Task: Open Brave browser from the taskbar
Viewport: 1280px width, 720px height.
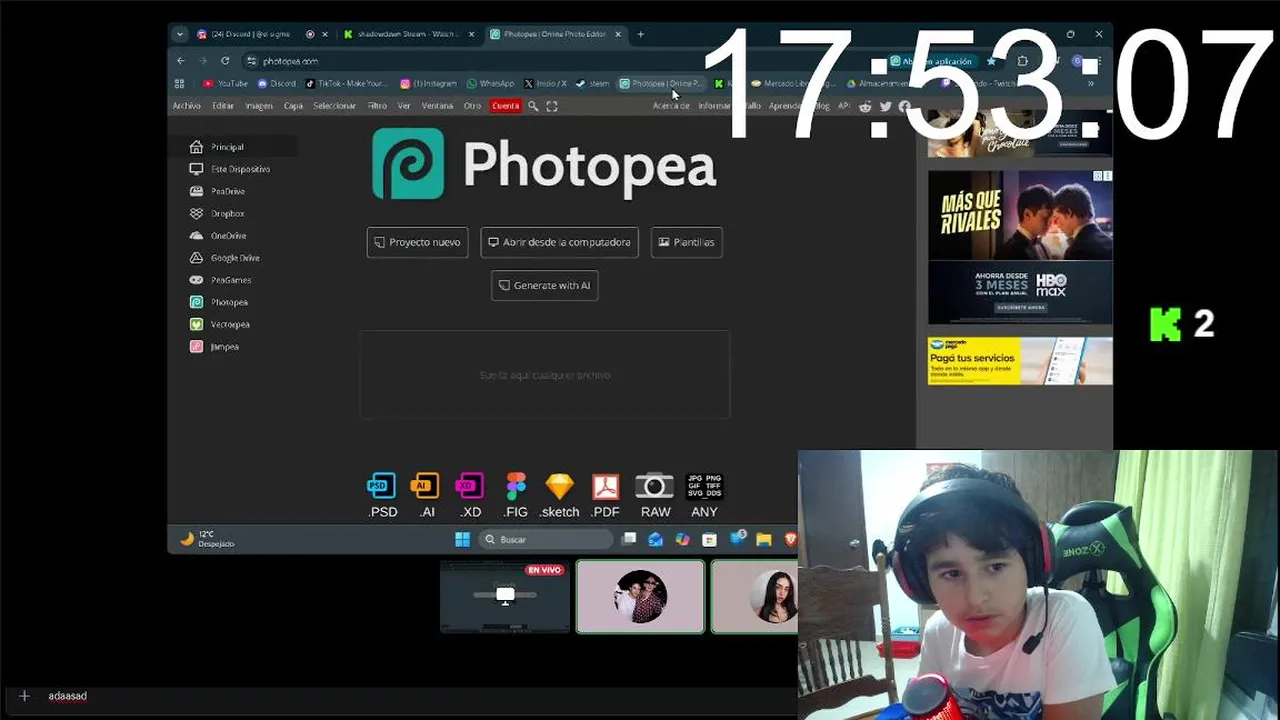Action: point(790,539)
